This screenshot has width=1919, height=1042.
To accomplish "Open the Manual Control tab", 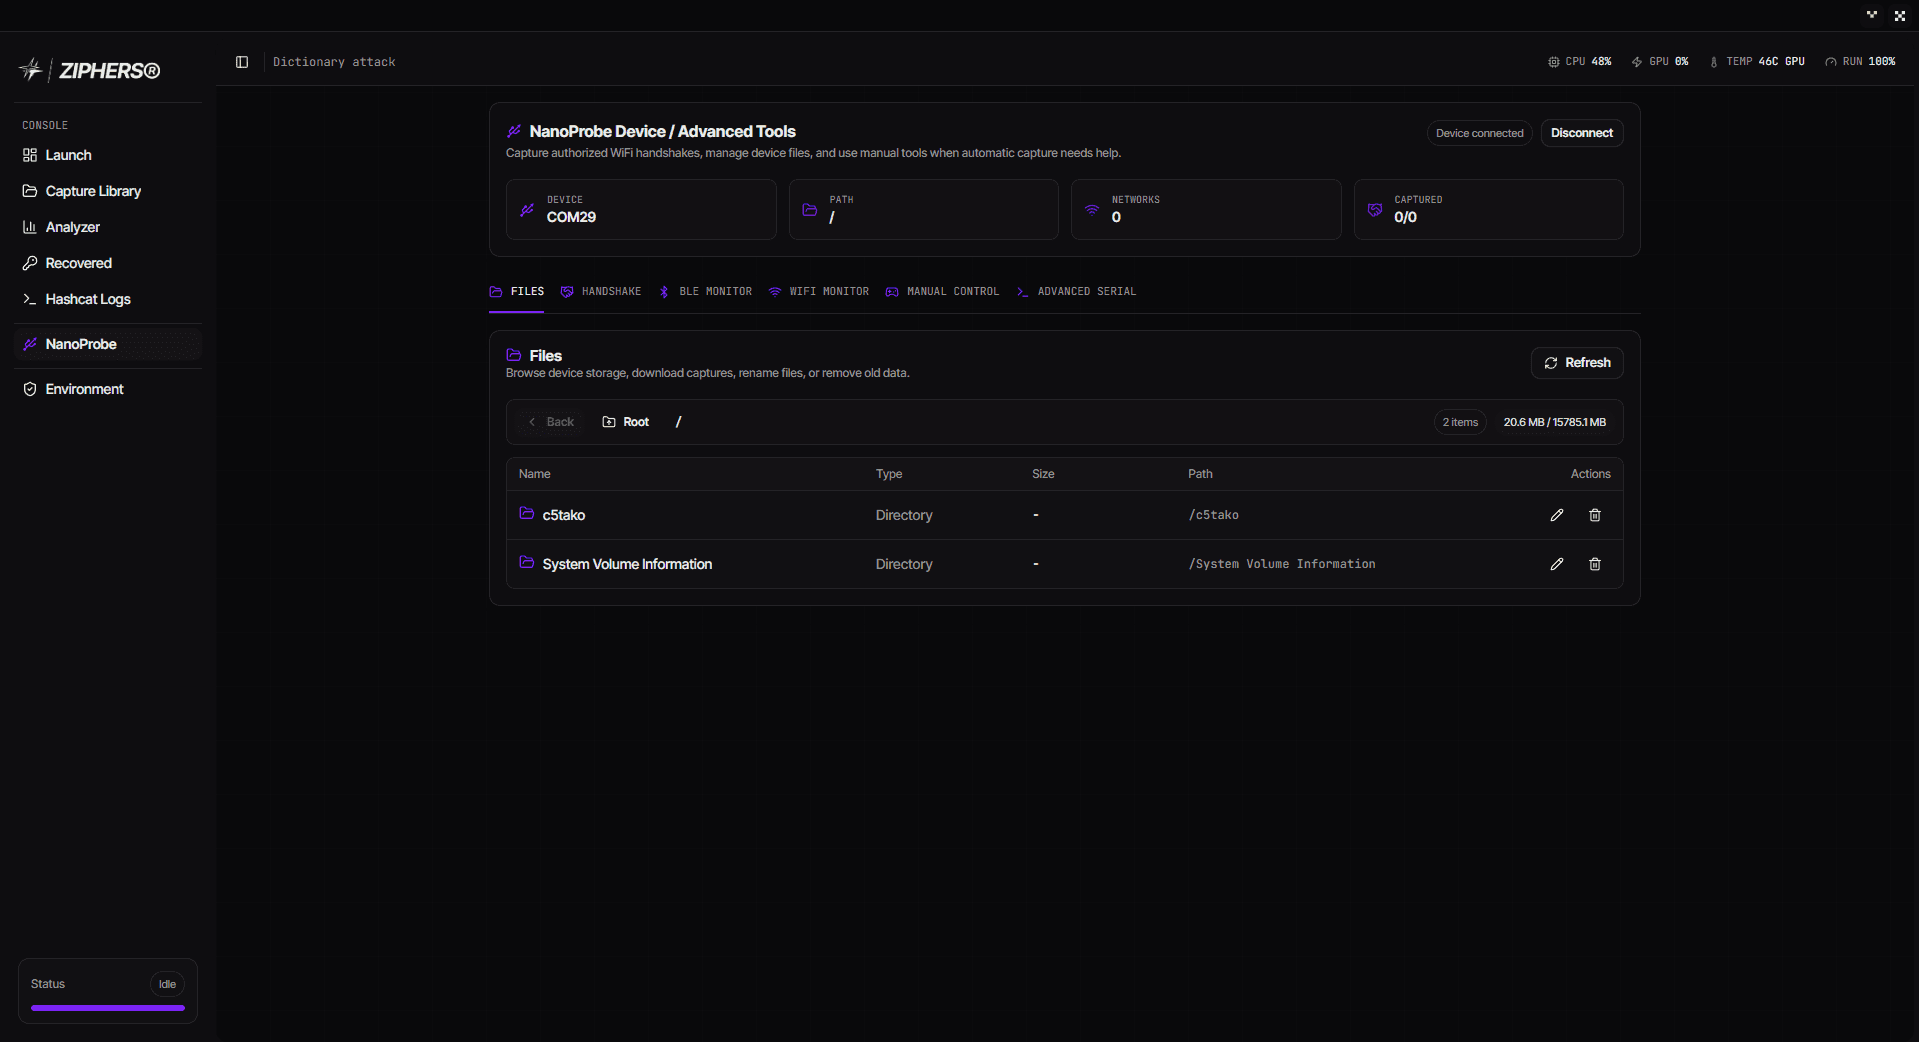I will coord(942,292).
